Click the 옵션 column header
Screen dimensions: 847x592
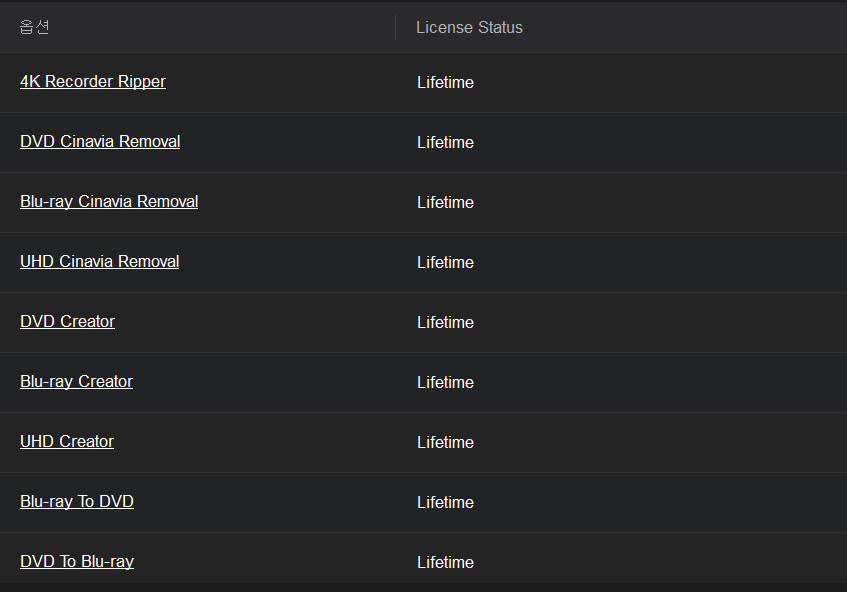34,27
